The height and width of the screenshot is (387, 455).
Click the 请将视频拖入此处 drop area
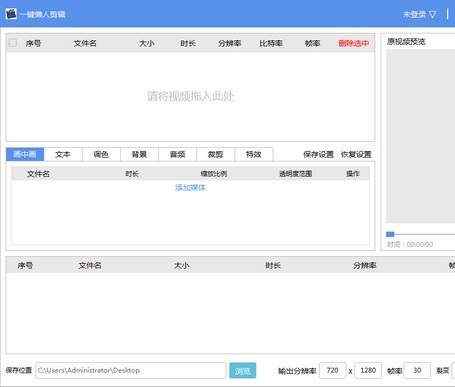coord(190,96)
